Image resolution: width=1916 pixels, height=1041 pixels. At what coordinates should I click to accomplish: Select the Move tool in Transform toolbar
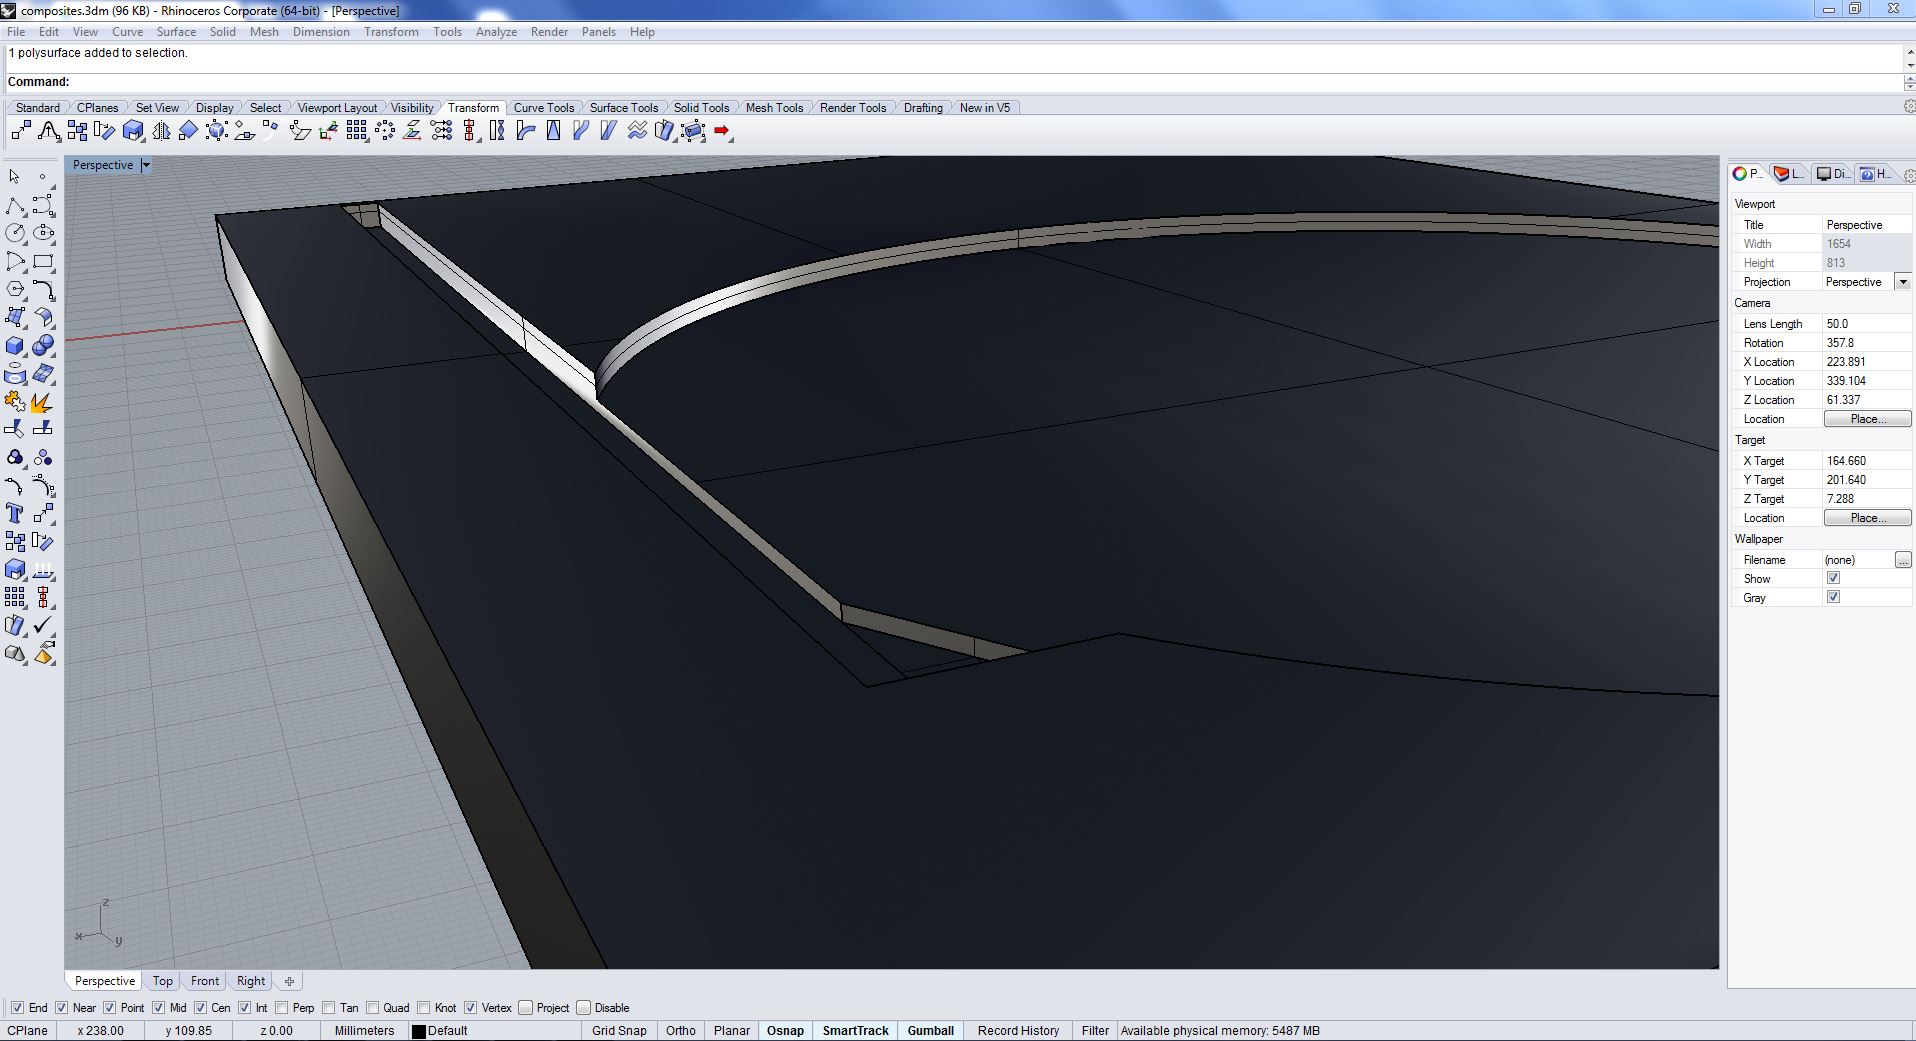coord(21,131)
